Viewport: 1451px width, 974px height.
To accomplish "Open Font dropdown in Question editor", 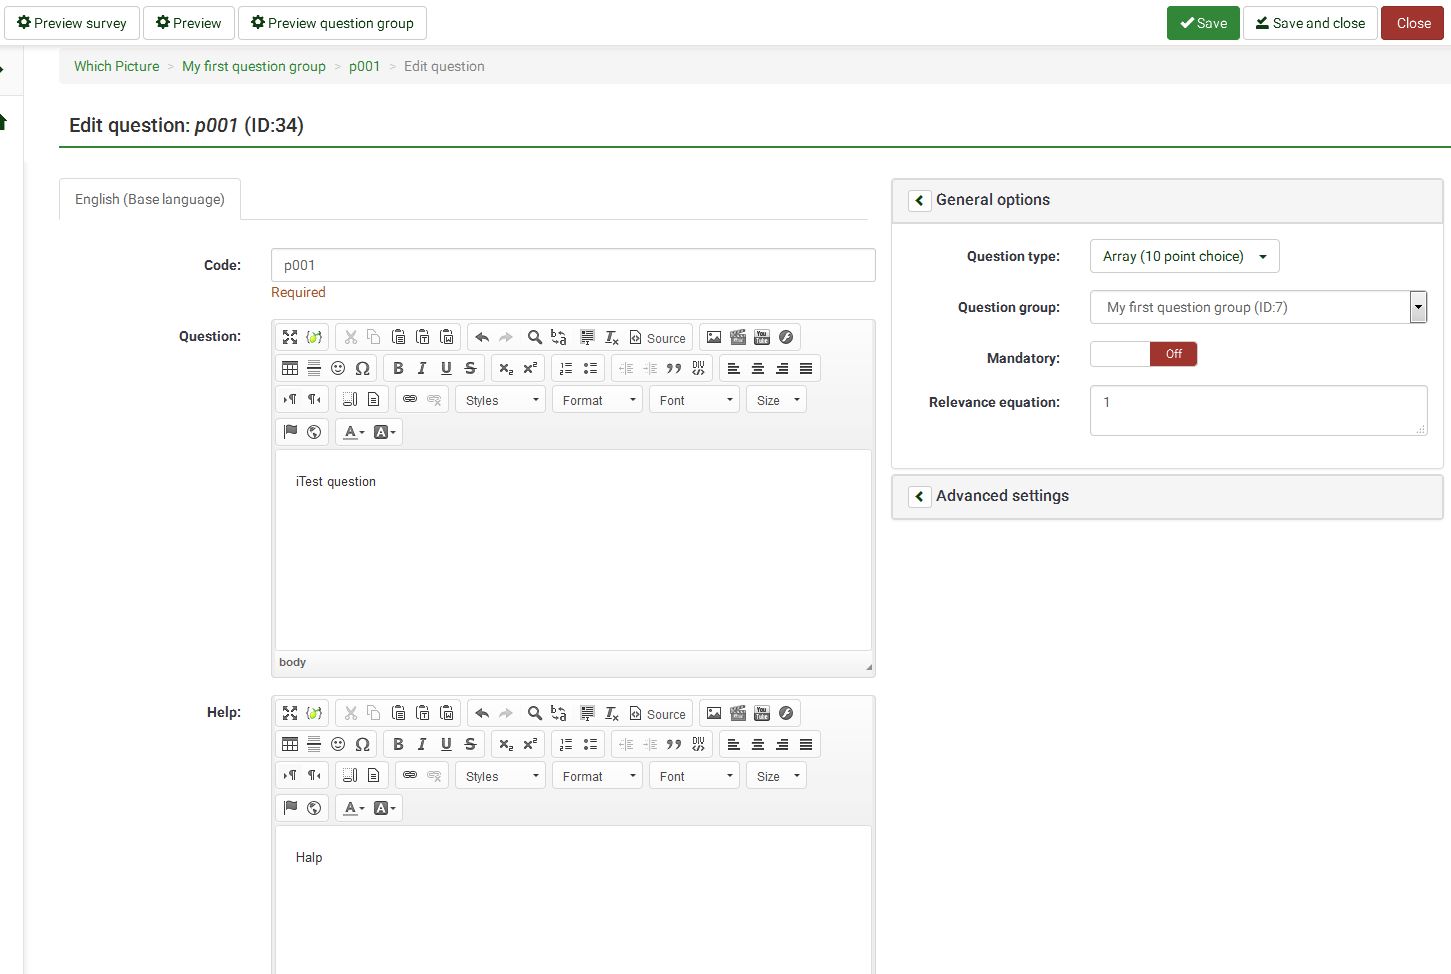I will [695, 400].
